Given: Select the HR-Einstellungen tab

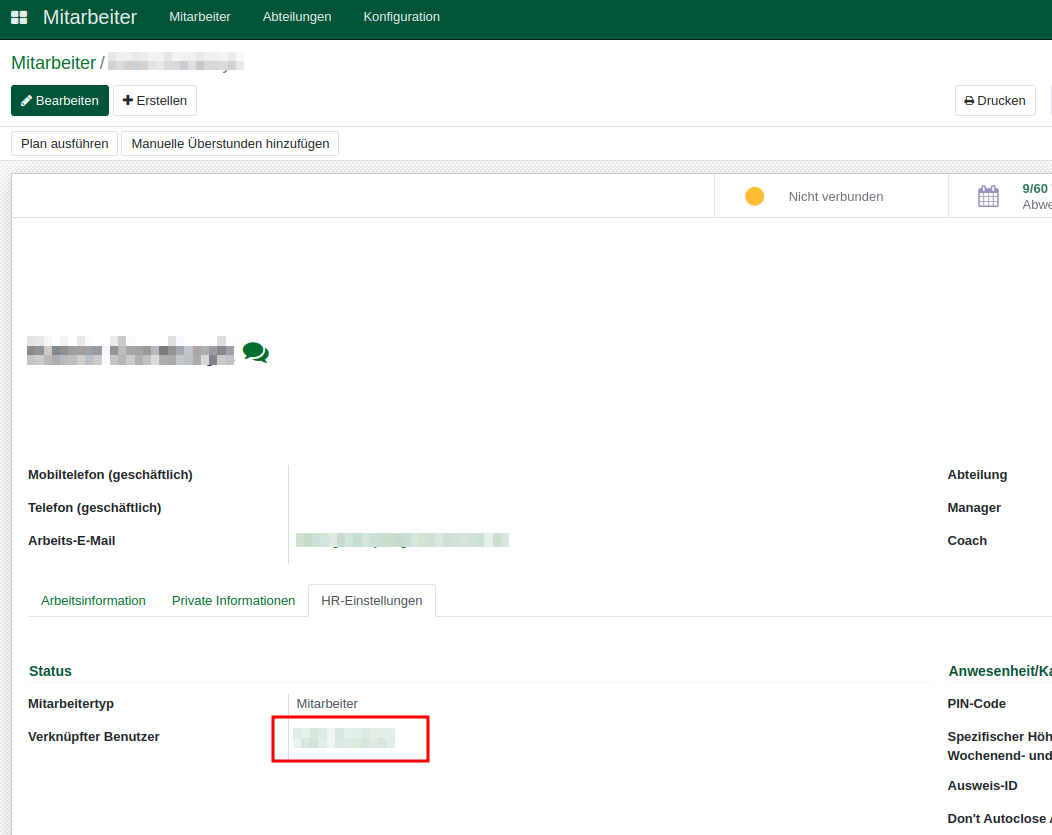Looking at the screenshot, I should point(372,601).
